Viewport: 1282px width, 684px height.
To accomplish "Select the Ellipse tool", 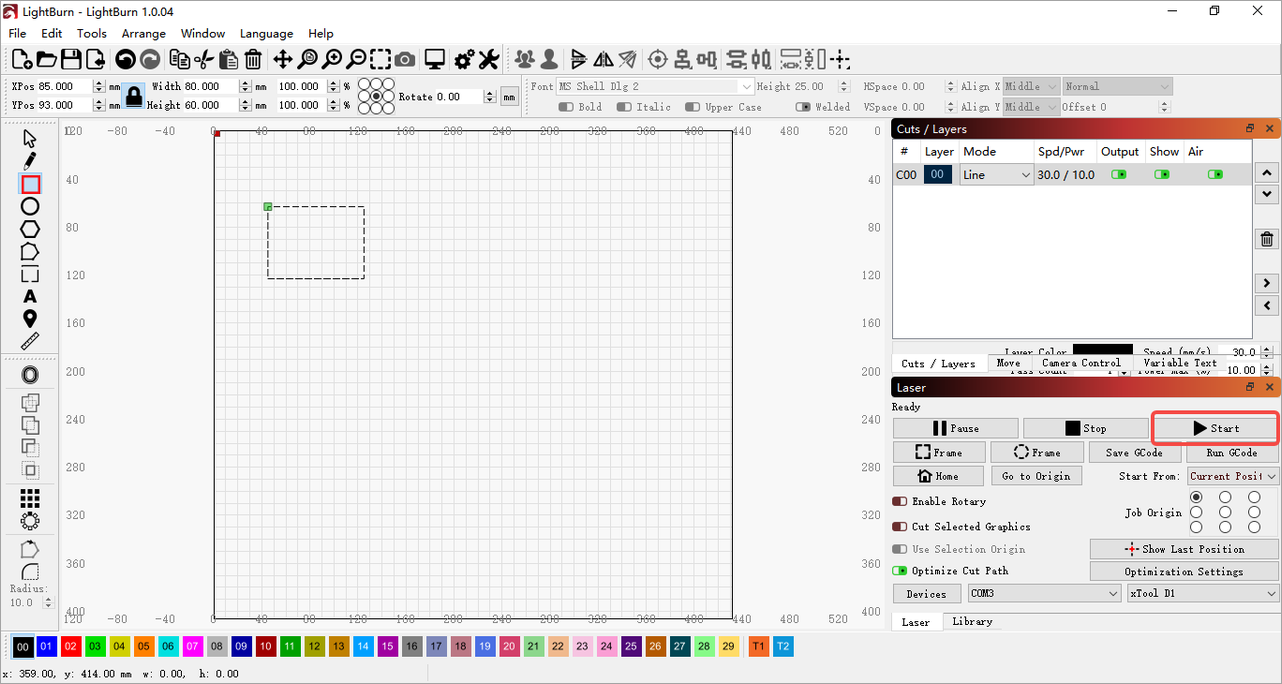I will (x=30, y=206).
